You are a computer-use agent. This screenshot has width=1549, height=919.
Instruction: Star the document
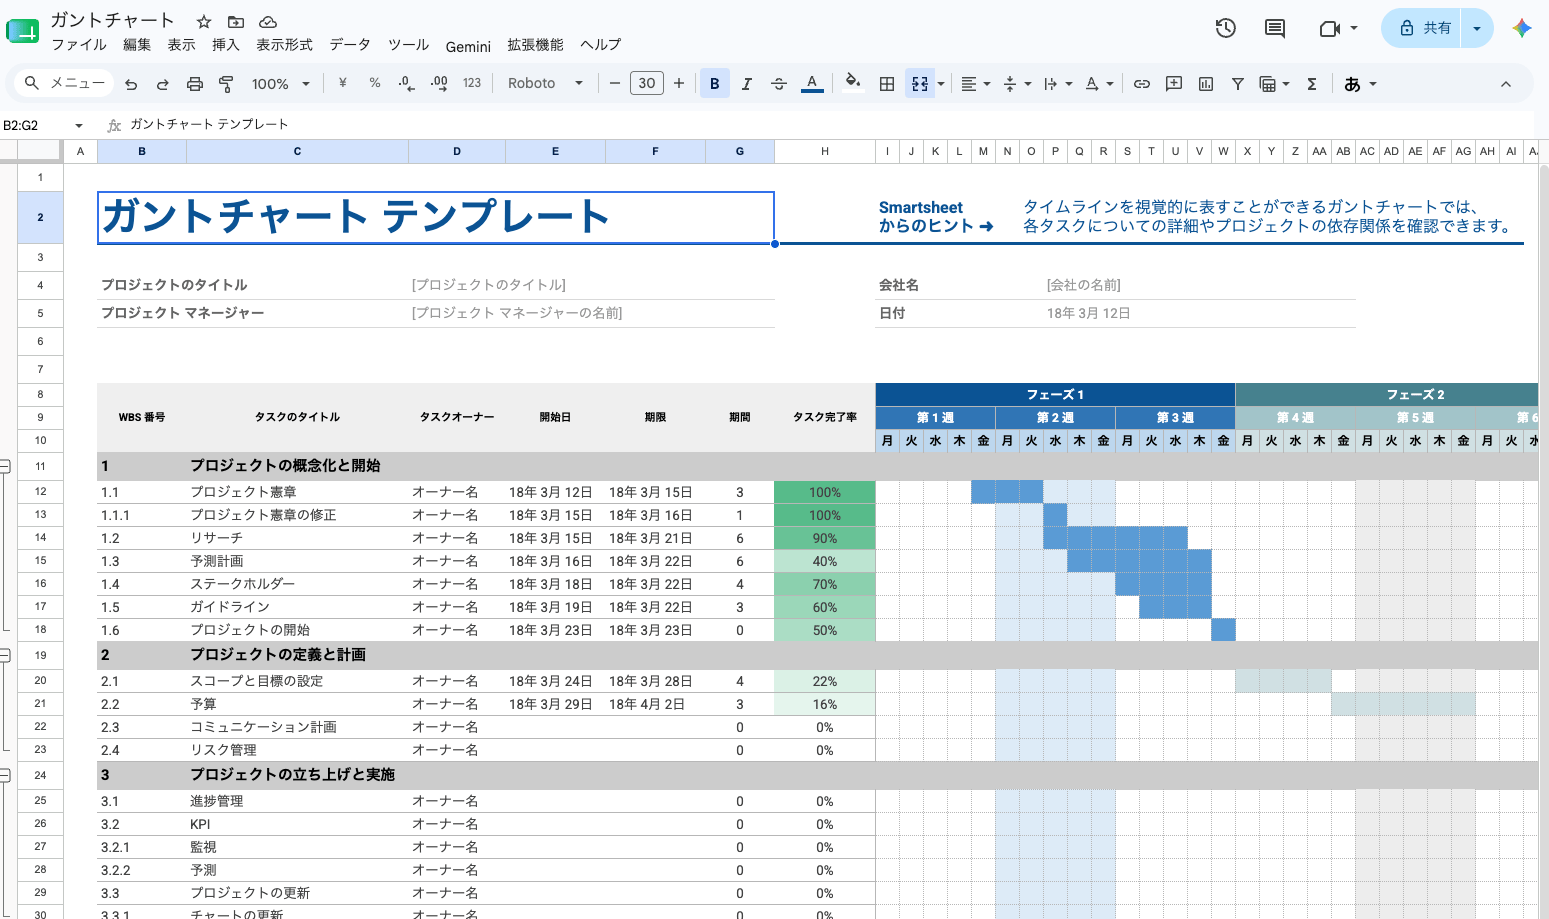(204, 21)
